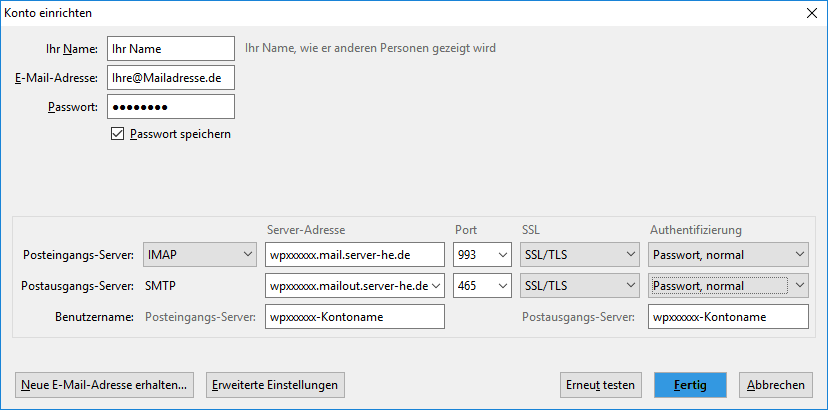This screenshot has height=410, width=828.
Task: Open the incoming server SSL/TLS dropdown
Action: 580,255
